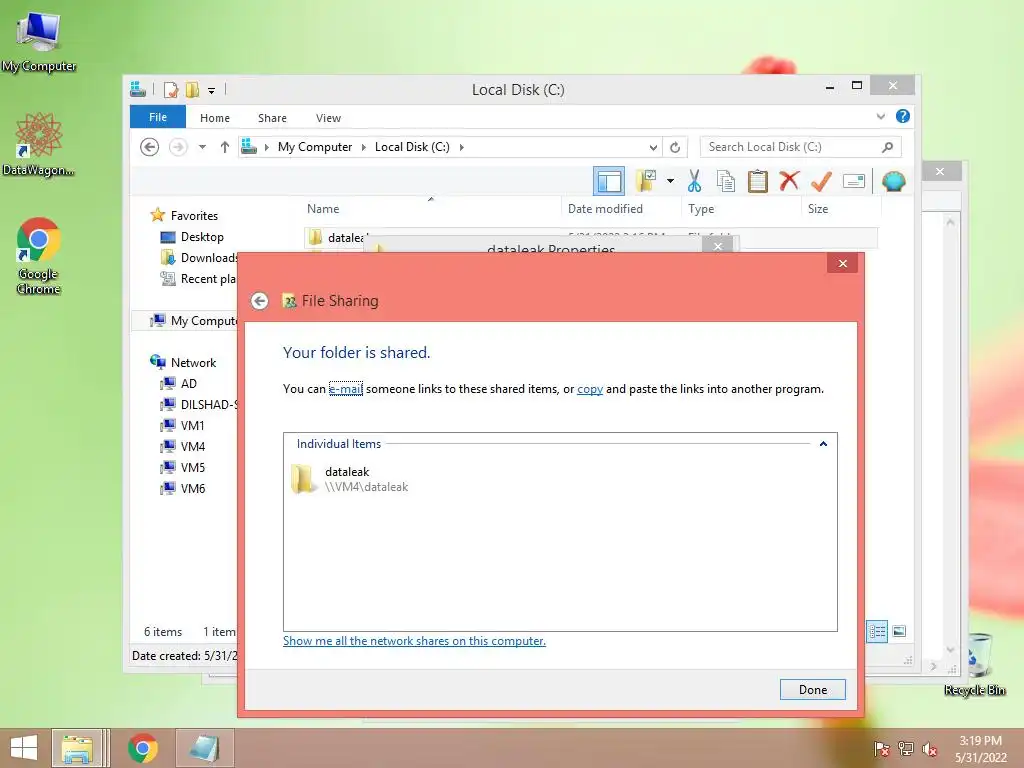Sort by the Type column header

click(x=701, y=209)
